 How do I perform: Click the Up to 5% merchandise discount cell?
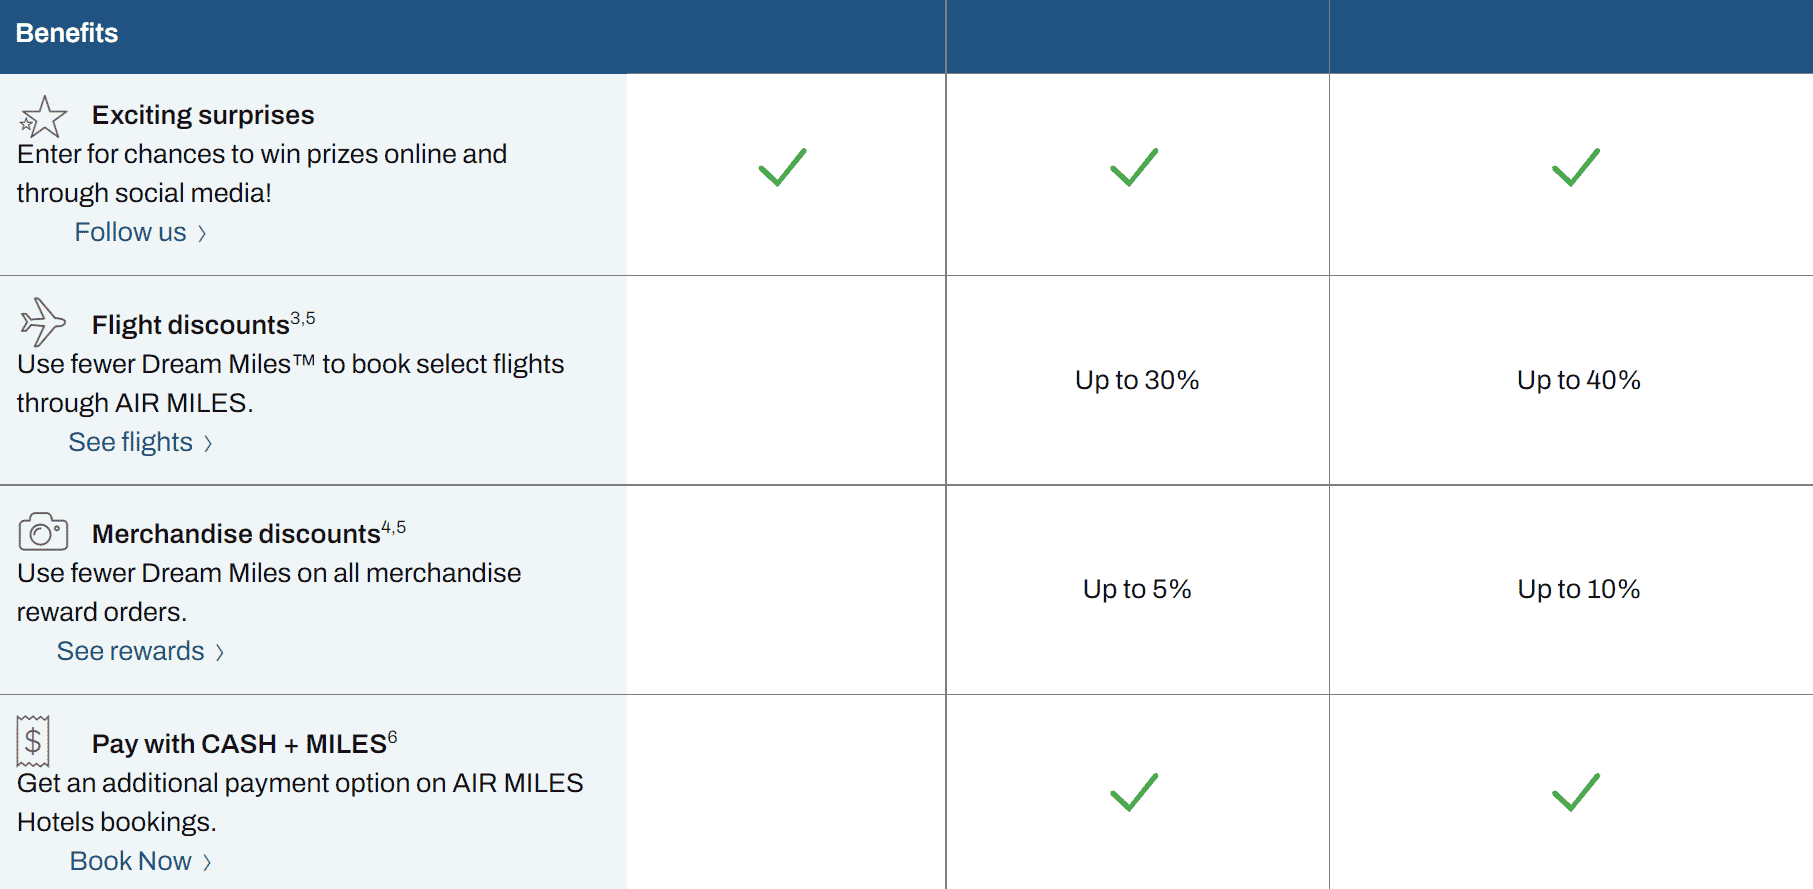[x=1137, y=589]
